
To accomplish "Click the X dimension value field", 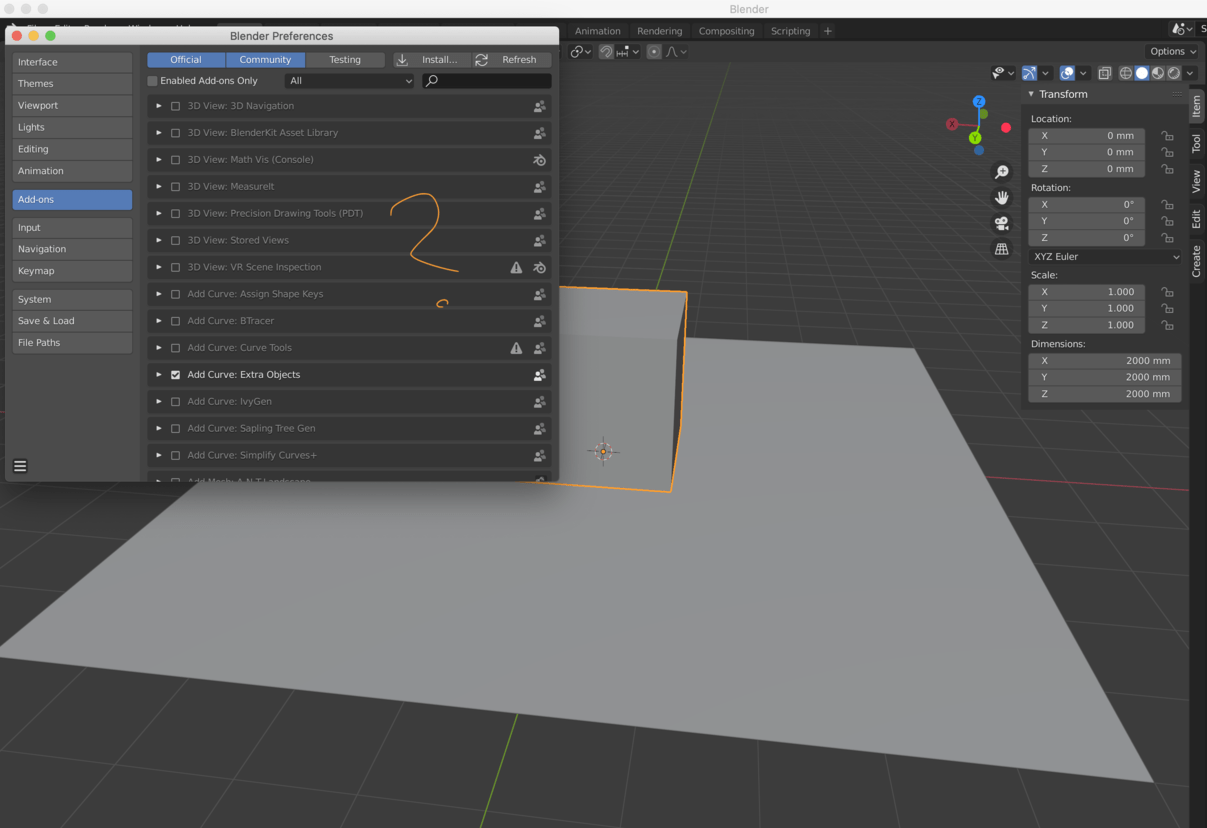I will (x=1105, y=361).
